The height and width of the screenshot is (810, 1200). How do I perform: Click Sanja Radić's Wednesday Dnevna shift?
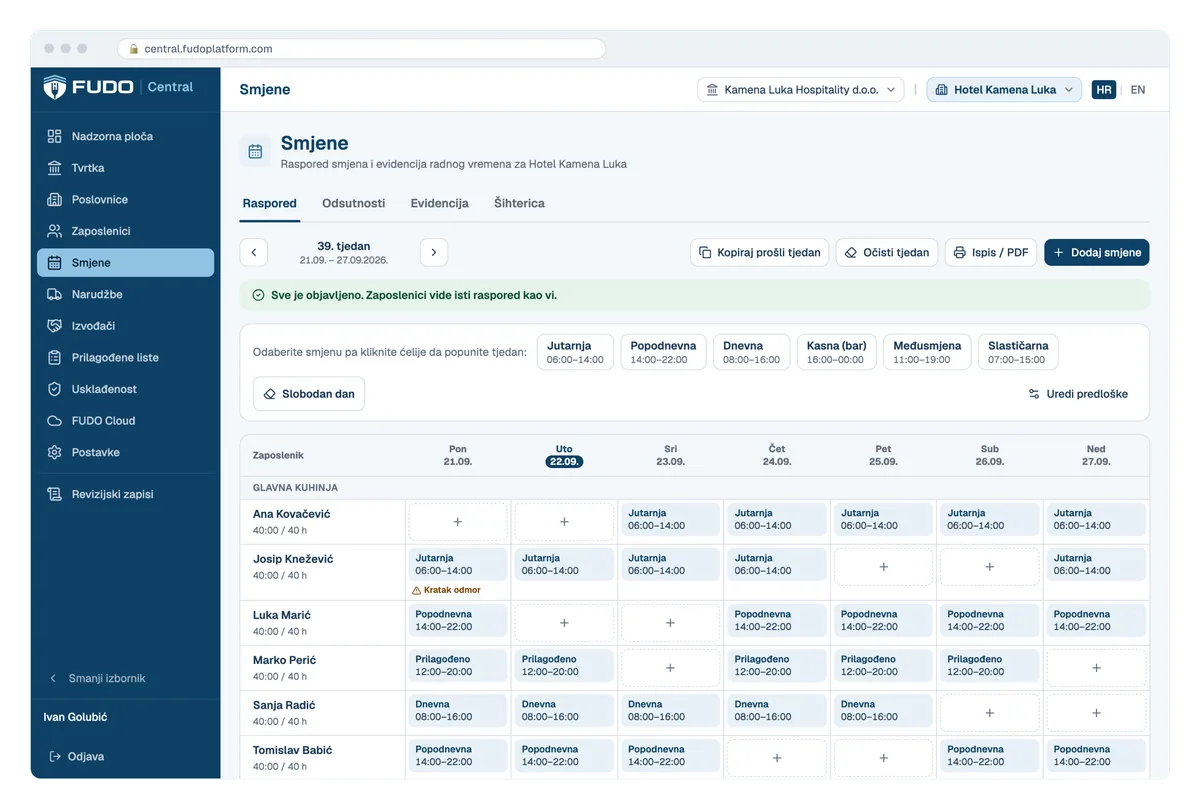pyautogui.click(x=670, y=710)
